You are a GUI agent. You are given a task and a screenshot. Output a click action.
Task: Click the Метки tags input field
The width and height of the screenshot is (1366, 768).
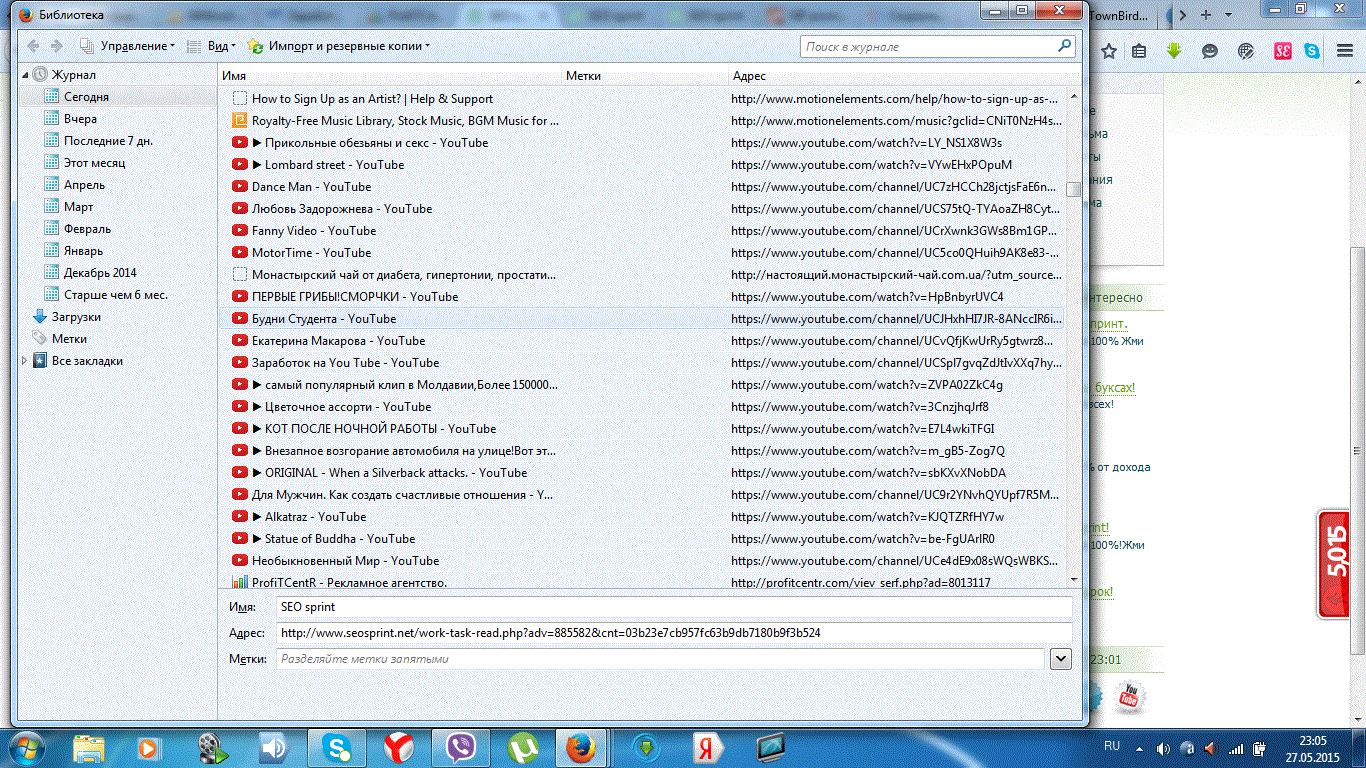(x=659, y=659)
